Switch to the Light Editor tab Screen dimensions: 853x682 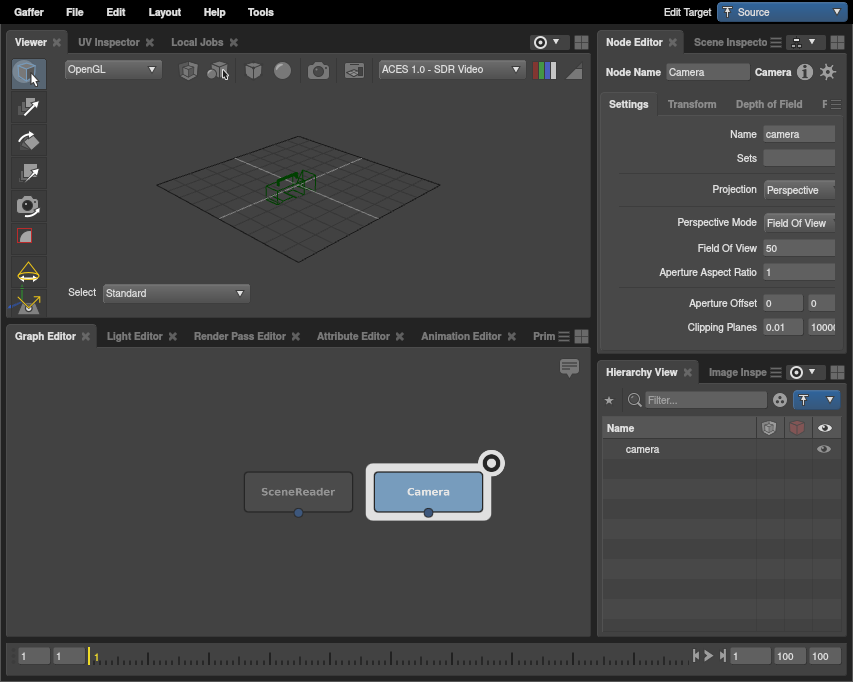pyautogui.click(x=134, y=337)
